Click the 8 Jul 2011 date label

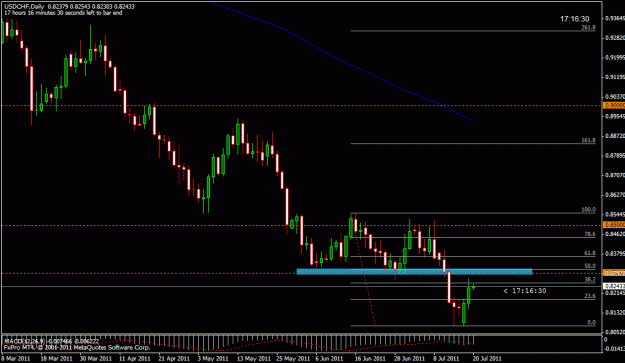[x=446, y=358]
